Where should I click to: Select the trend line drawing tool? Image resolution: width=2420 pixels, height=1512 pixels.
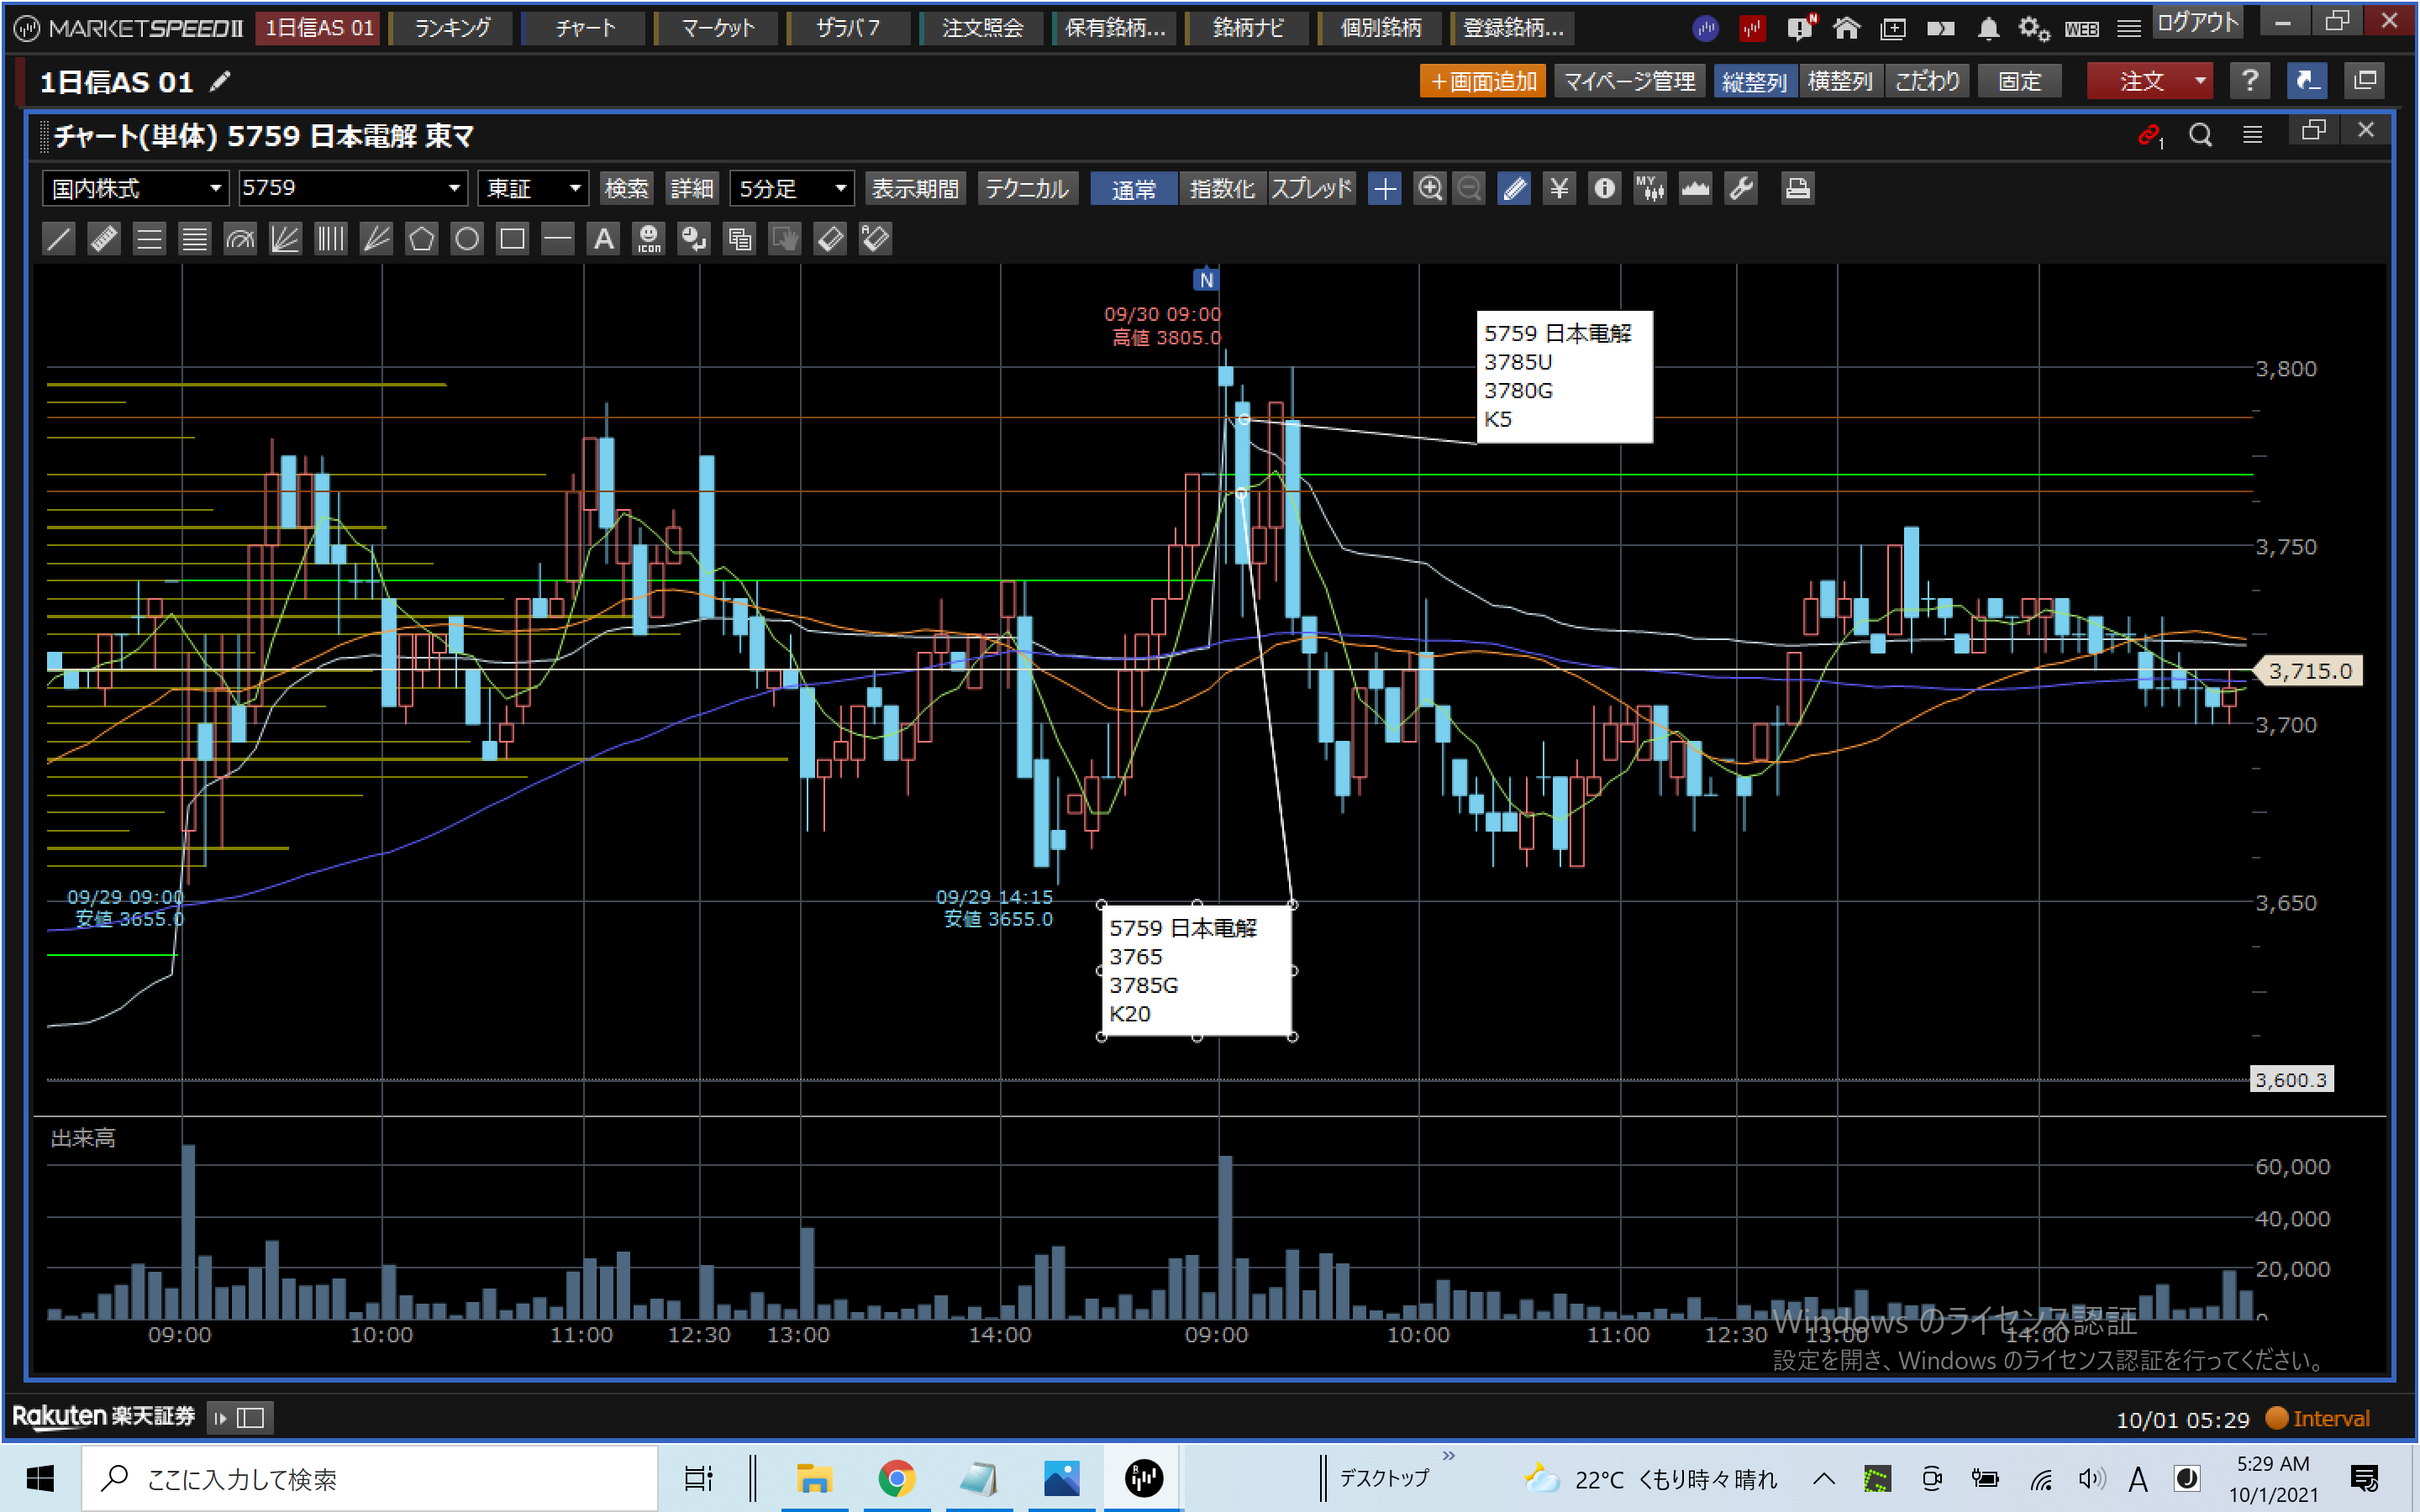59,239
